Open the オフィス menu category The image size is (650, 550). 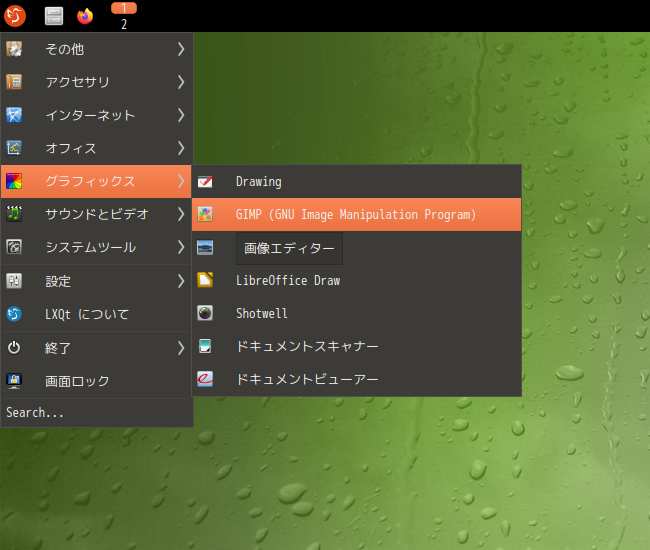96,148
